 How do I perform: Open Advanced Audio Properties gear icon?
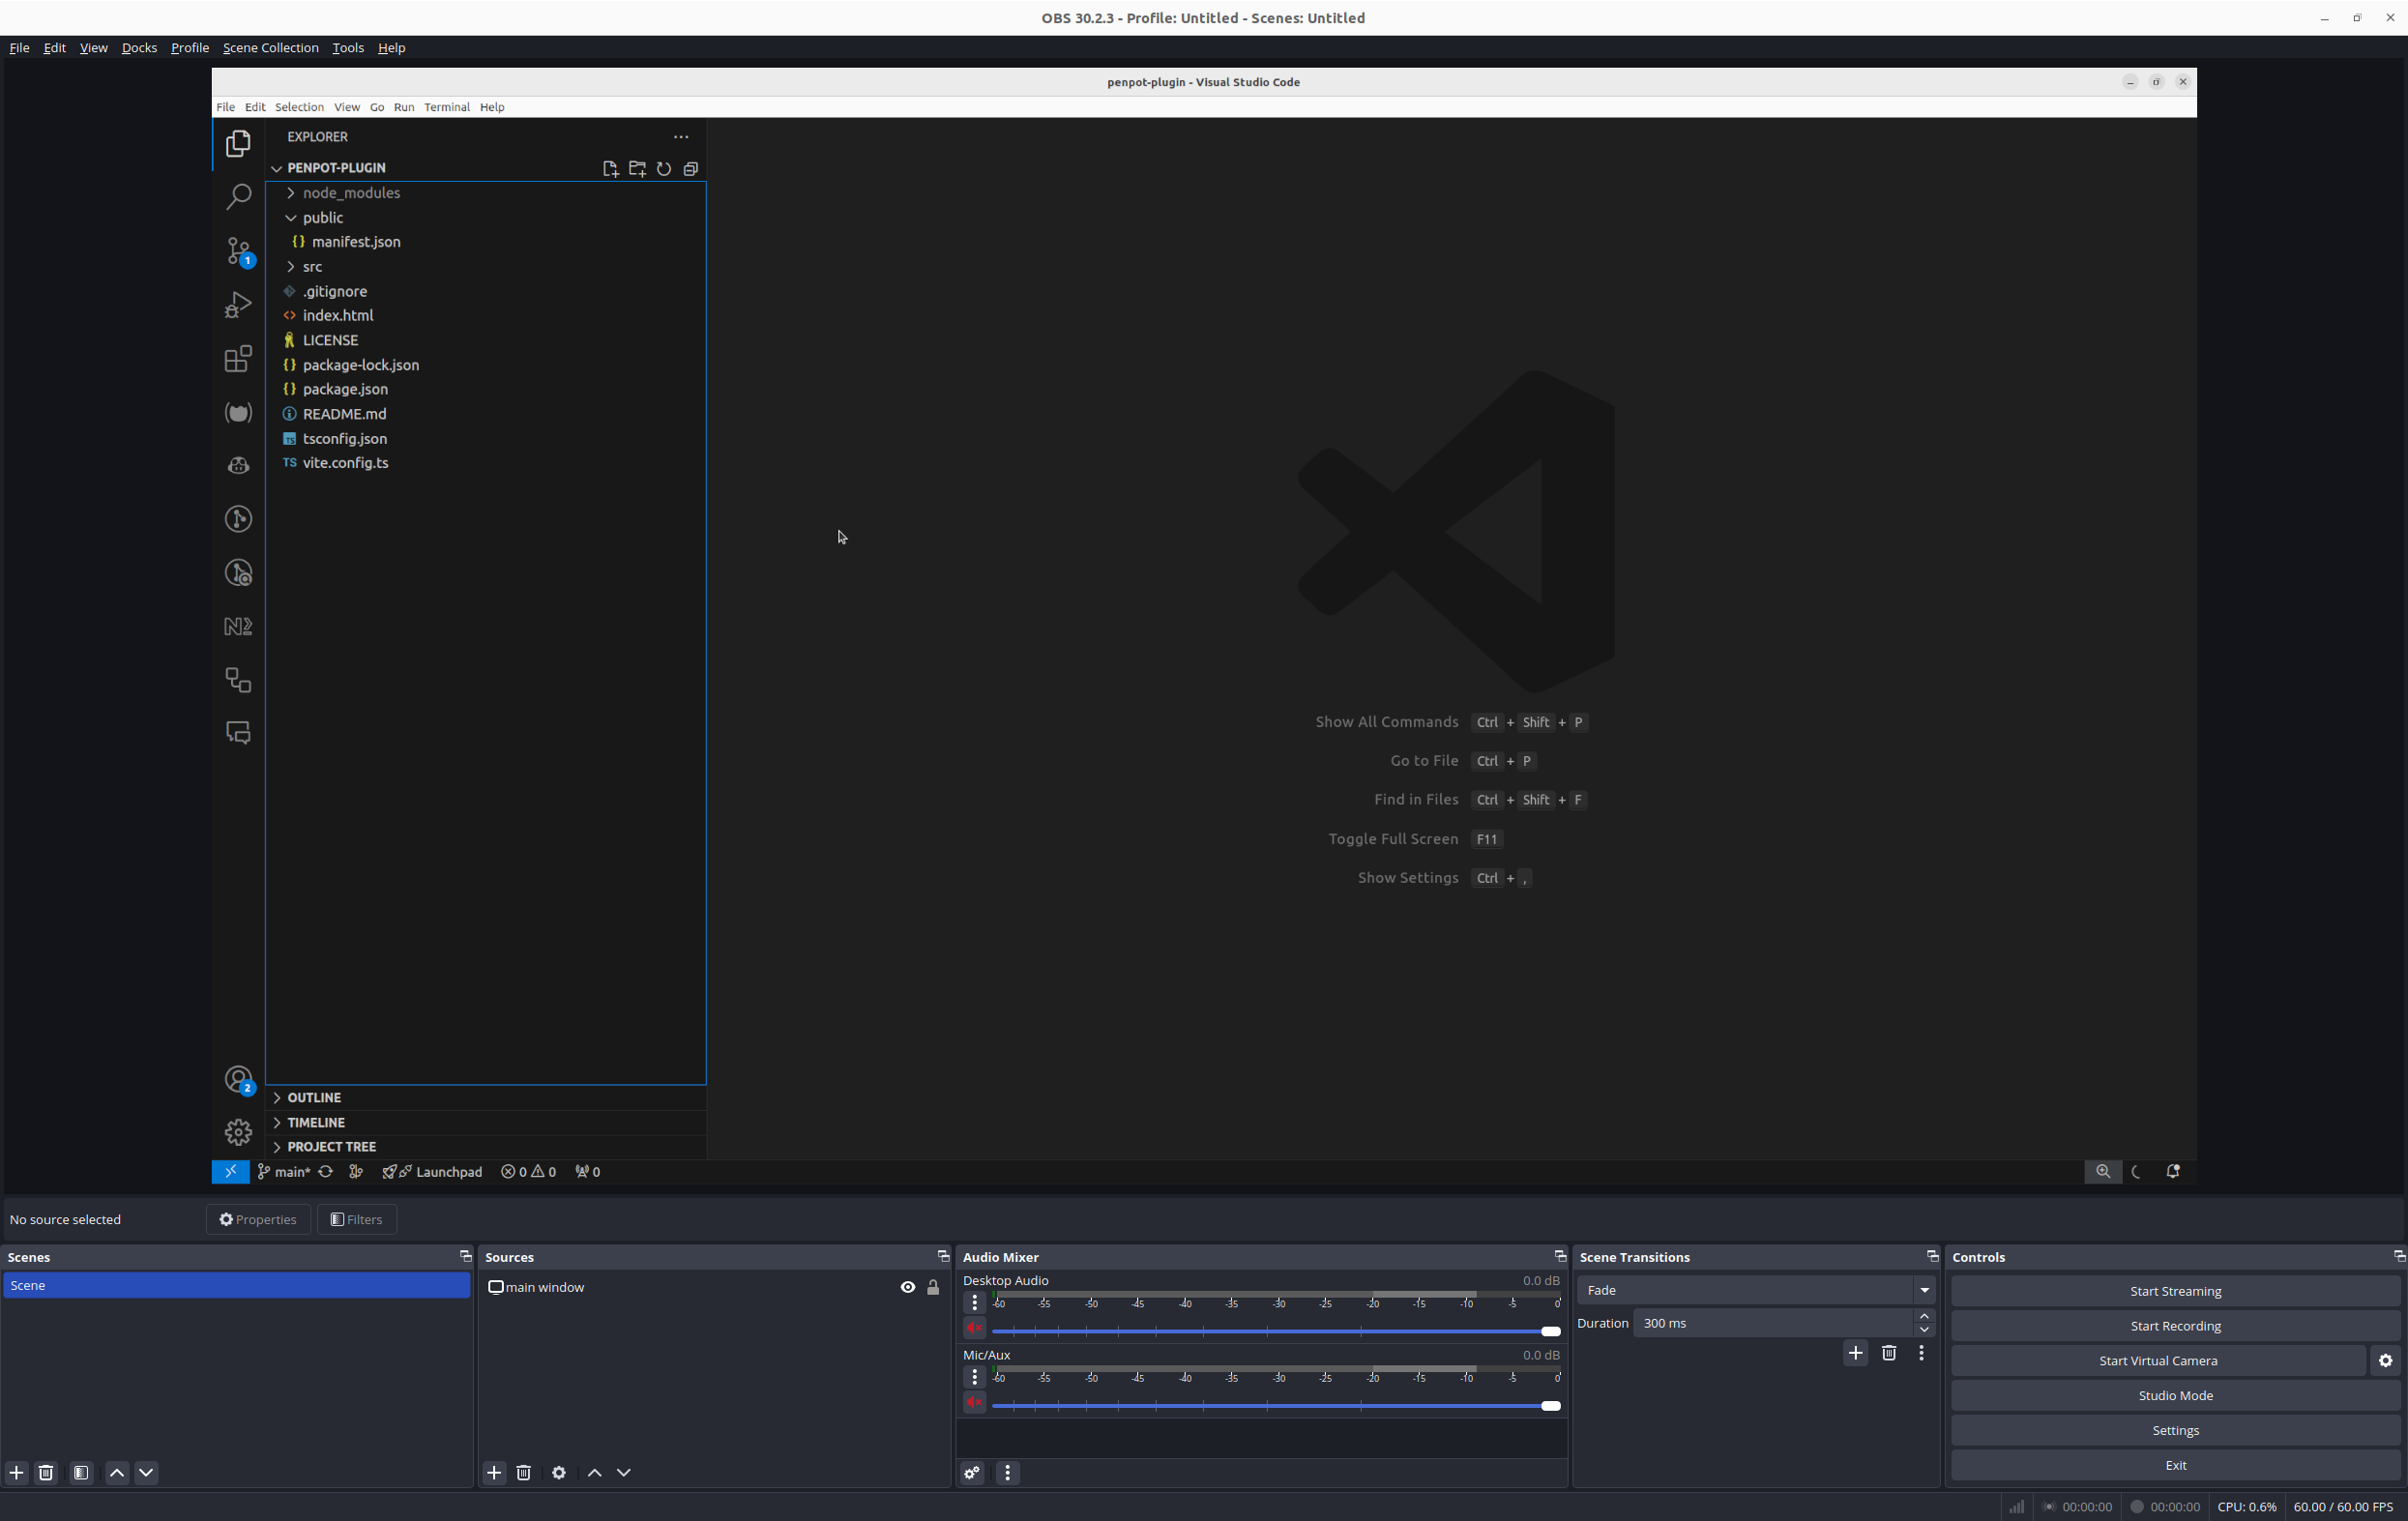972,1472
